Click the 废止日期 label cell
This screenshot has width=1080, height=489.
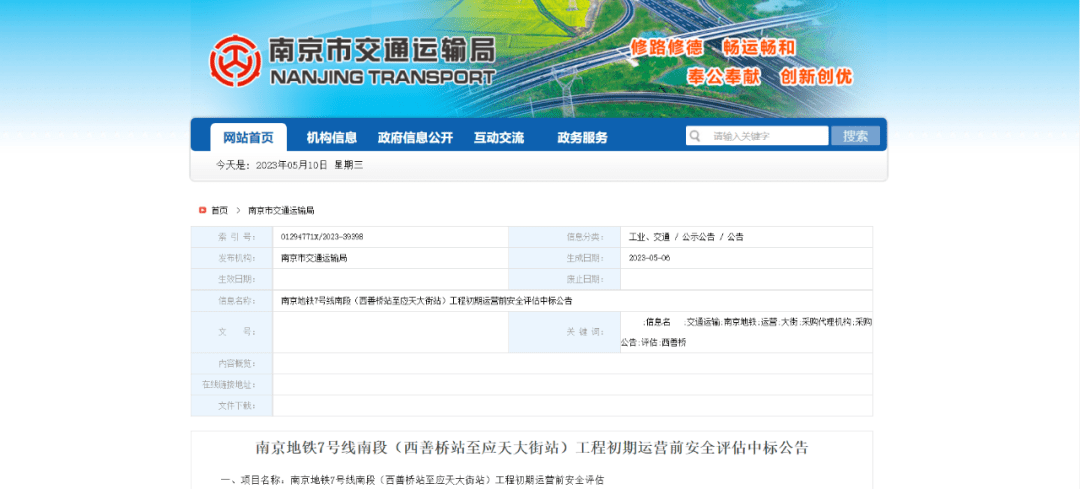pos(565,279)
